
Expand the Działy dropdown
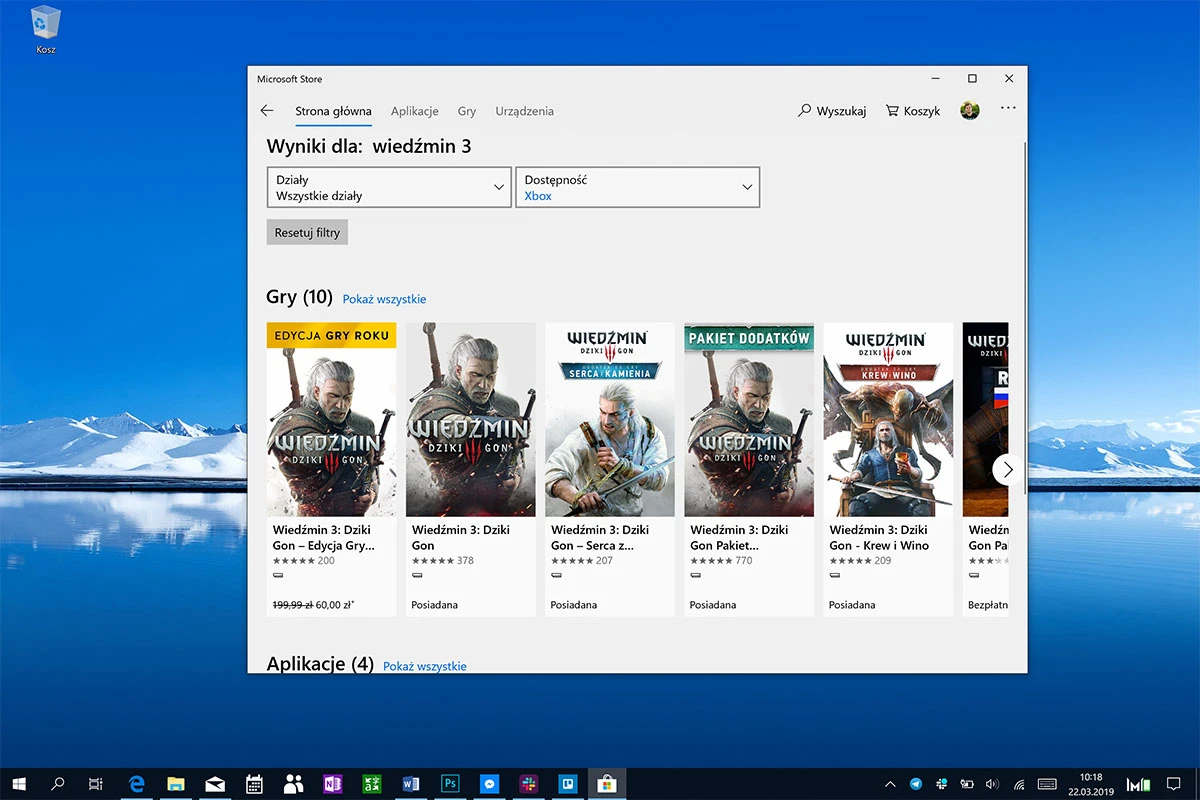[389, 187]
